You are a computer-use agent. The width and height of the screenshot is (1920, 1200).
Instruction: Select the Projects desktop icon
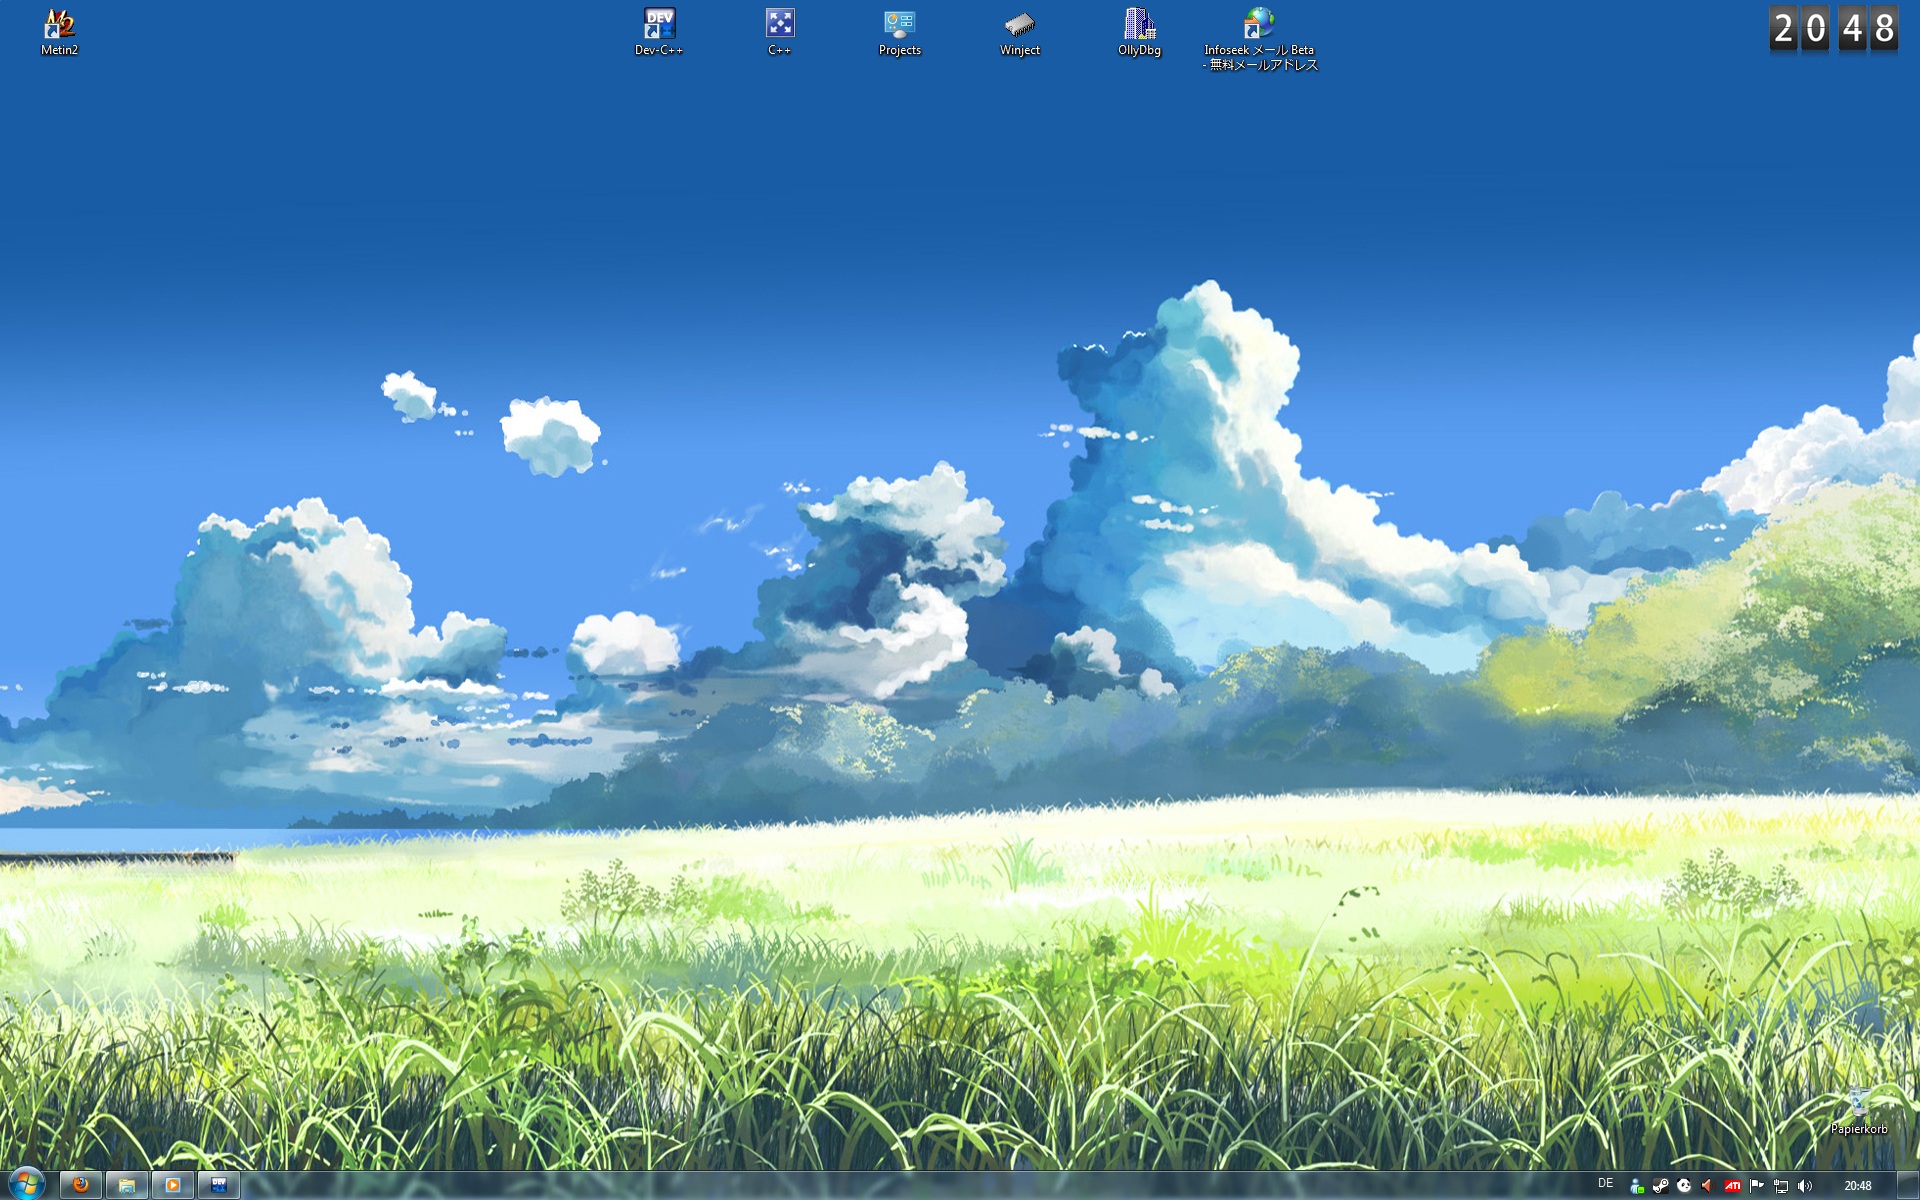(x=899, y=32)
